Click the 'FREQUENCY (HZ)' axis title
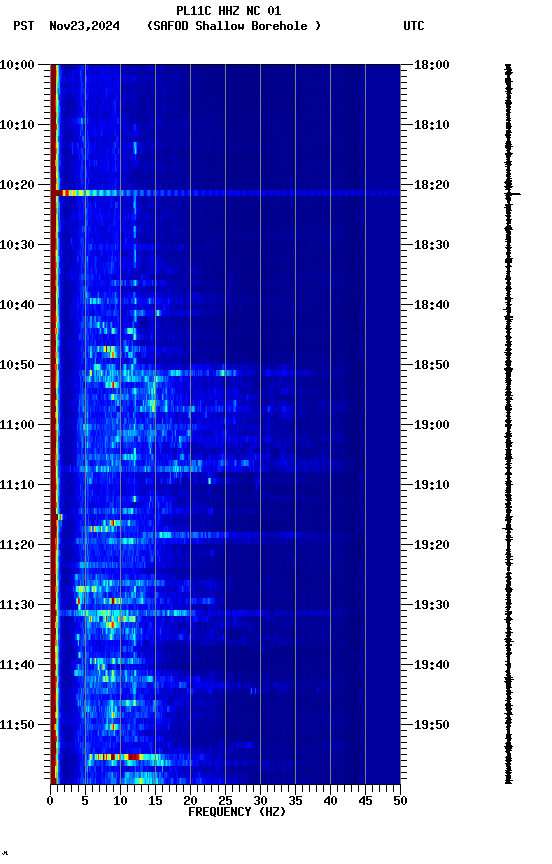 point(237,813)
